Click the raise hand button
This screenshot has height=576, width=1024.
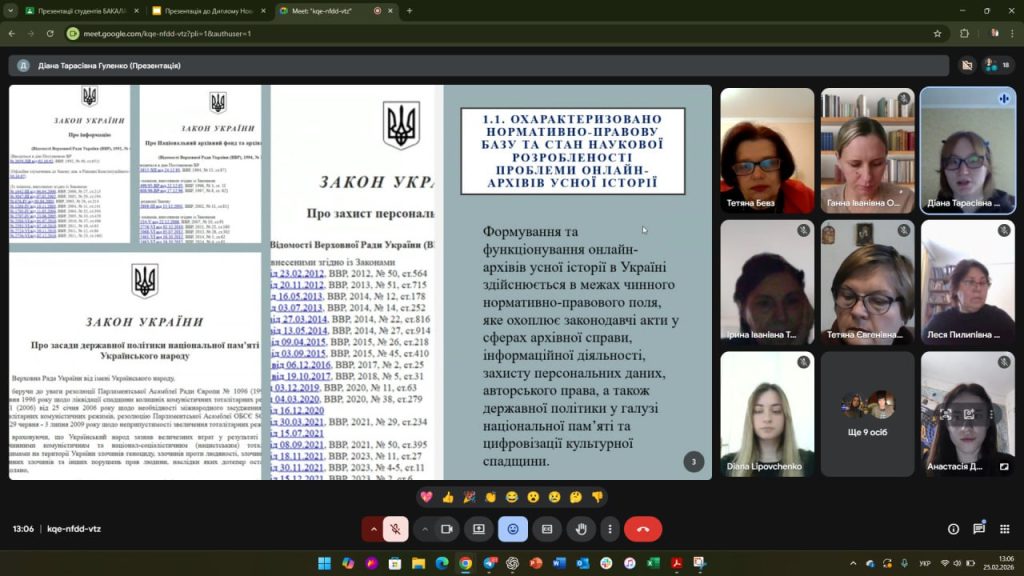click(581, 529)
